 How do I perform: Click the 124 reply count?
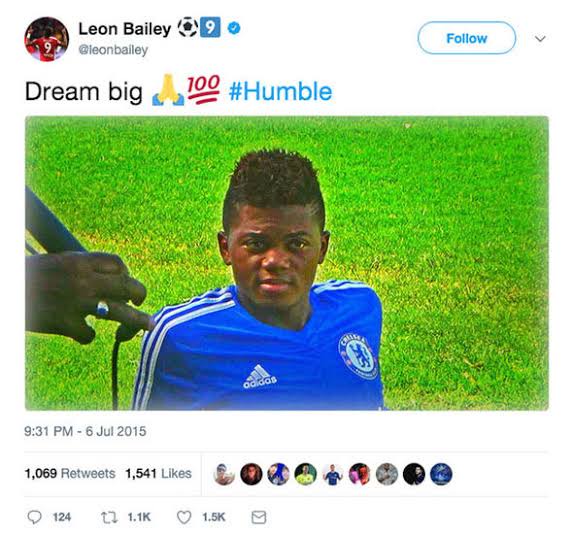[62, 517]
